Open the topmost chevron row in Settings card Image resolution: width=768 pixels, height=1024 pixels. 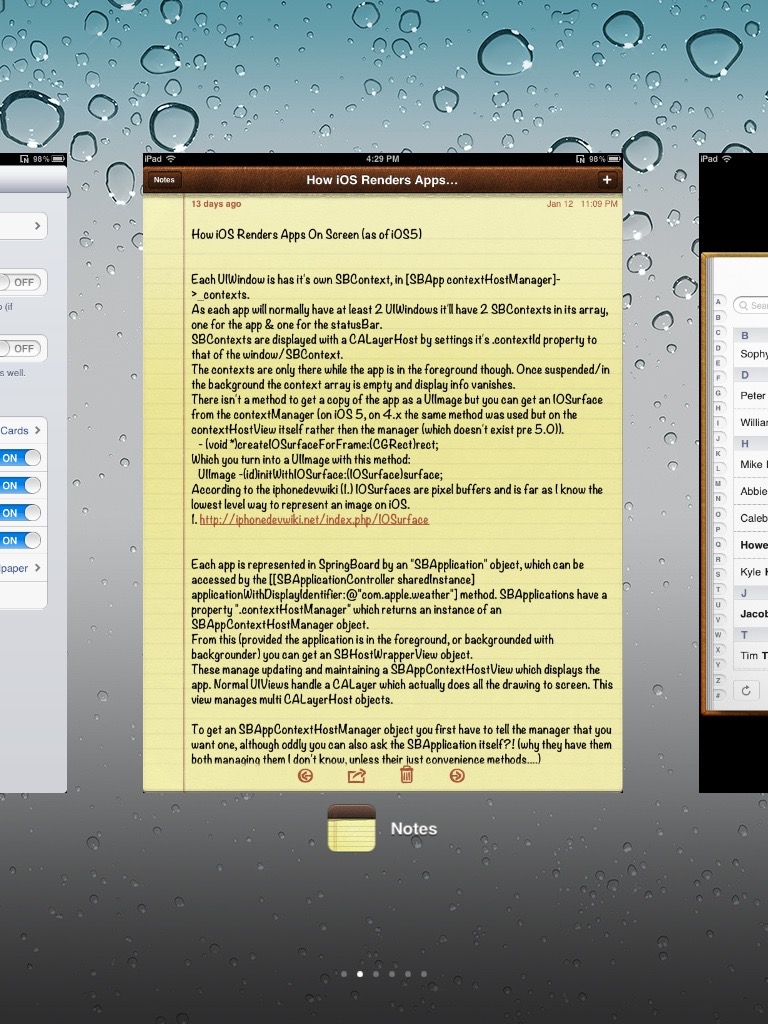pos(23,225)
